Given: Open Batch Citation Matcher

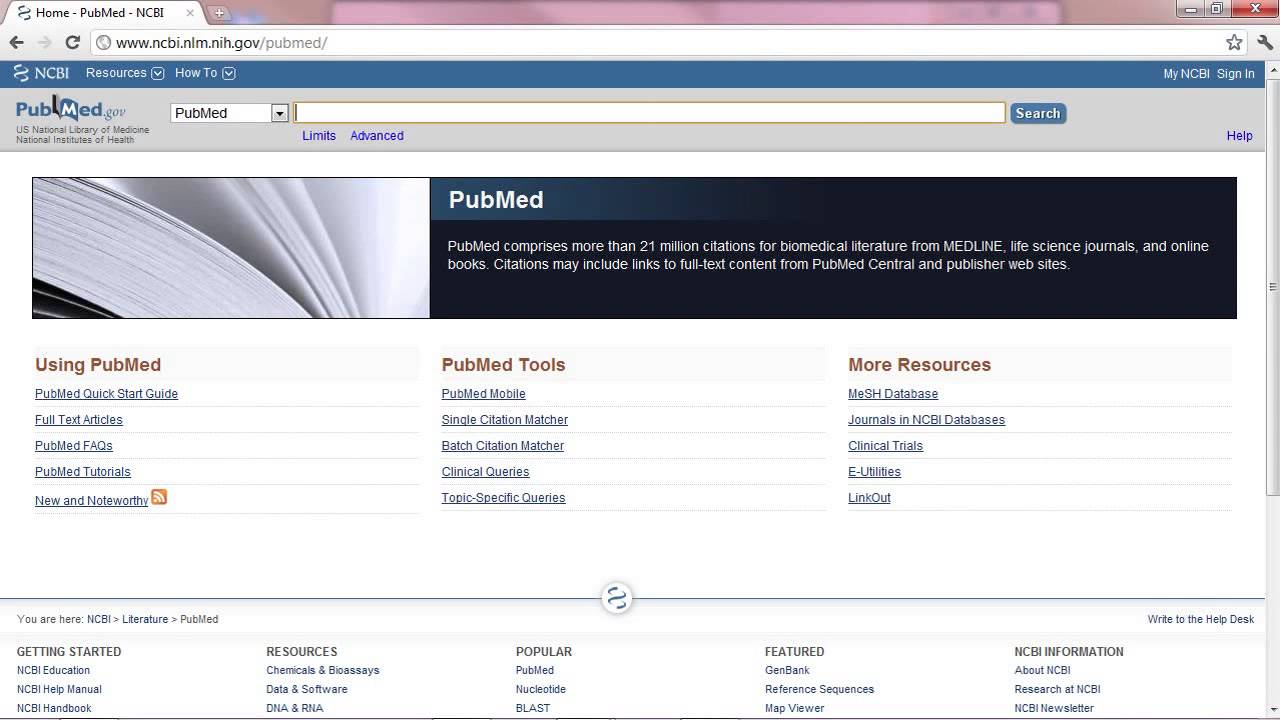Looking at the screenshot, I should pos(503,446).
